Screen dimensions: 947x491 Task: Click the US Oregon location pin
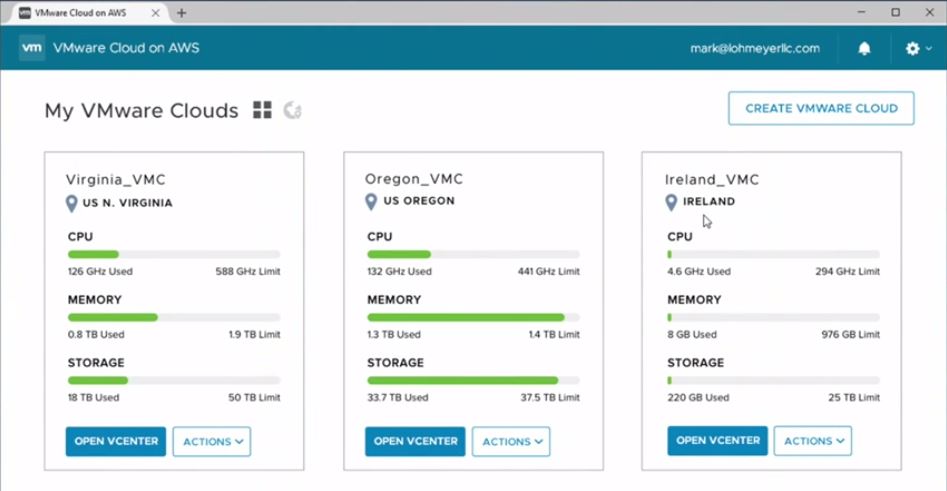click(371, 202)
